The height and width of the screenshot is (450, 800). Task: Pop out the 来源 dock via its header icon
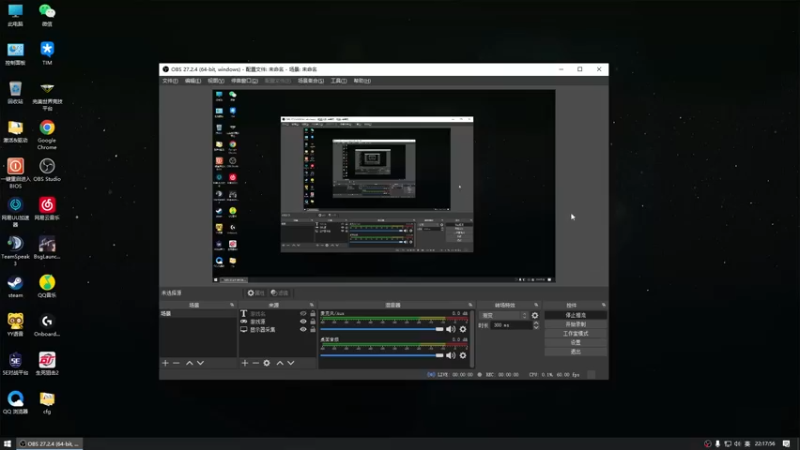[312, 305]
